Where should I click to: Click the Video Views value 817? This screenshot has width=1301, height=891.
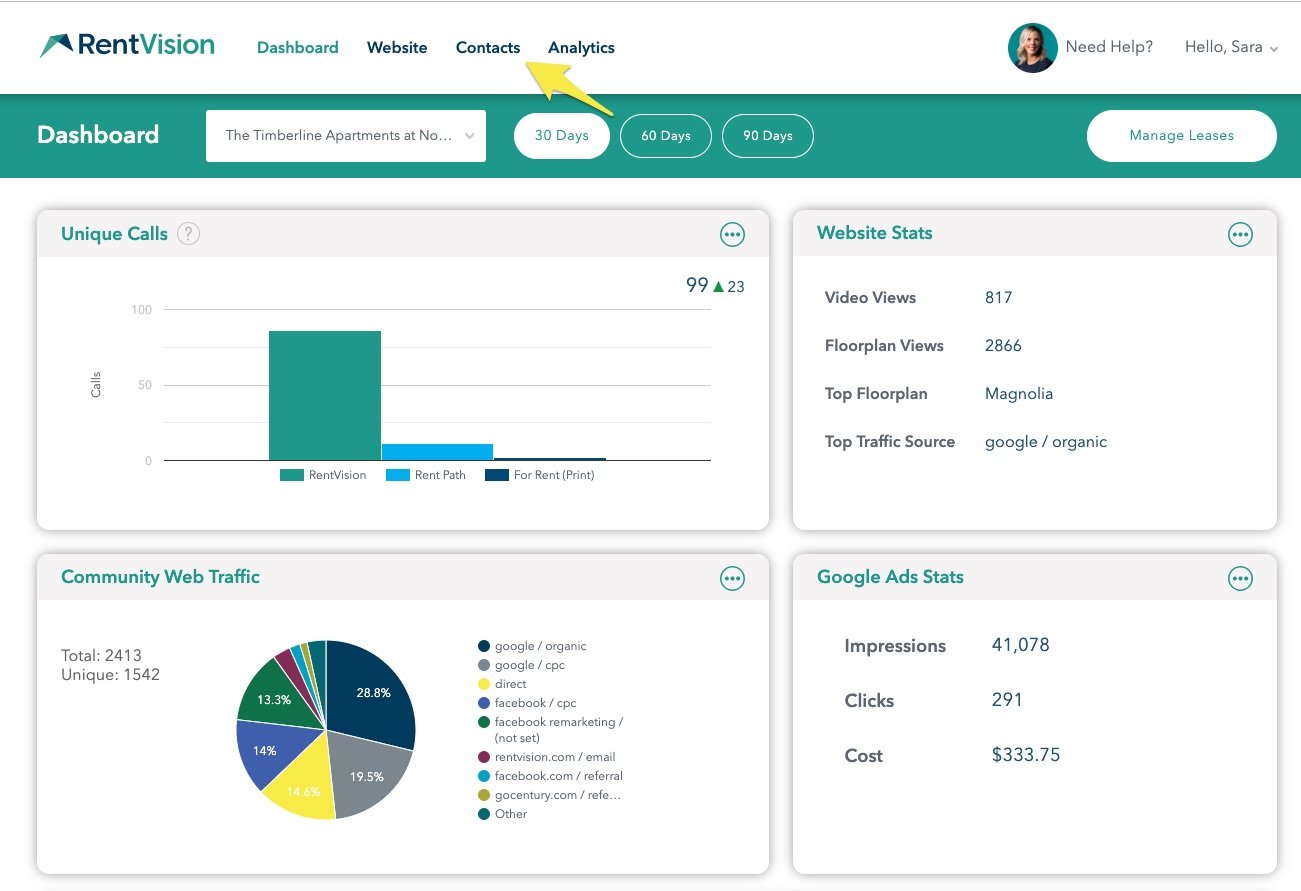tap(998, 297)
